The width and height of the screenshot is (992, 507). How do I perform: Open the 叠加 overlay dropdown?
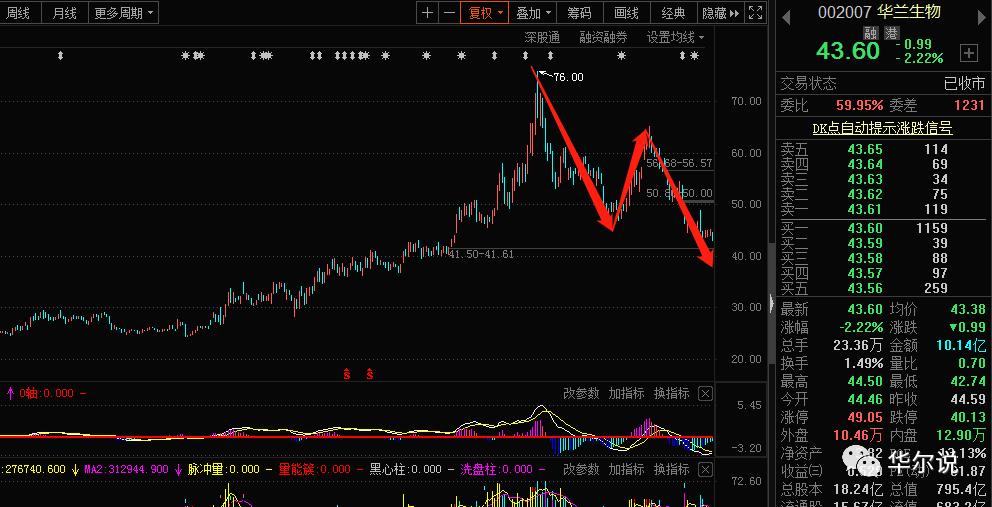533,13
